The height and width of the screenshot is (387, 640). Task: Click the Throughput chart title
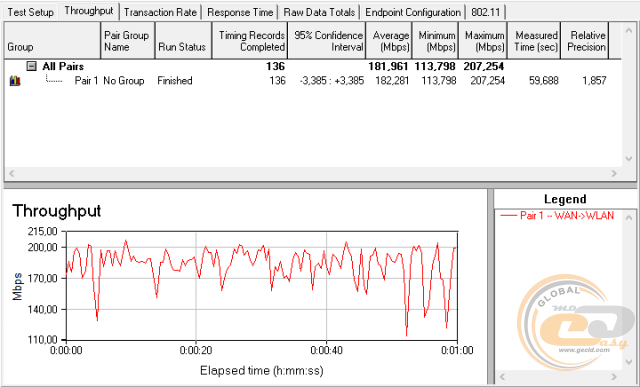point(57,211)
